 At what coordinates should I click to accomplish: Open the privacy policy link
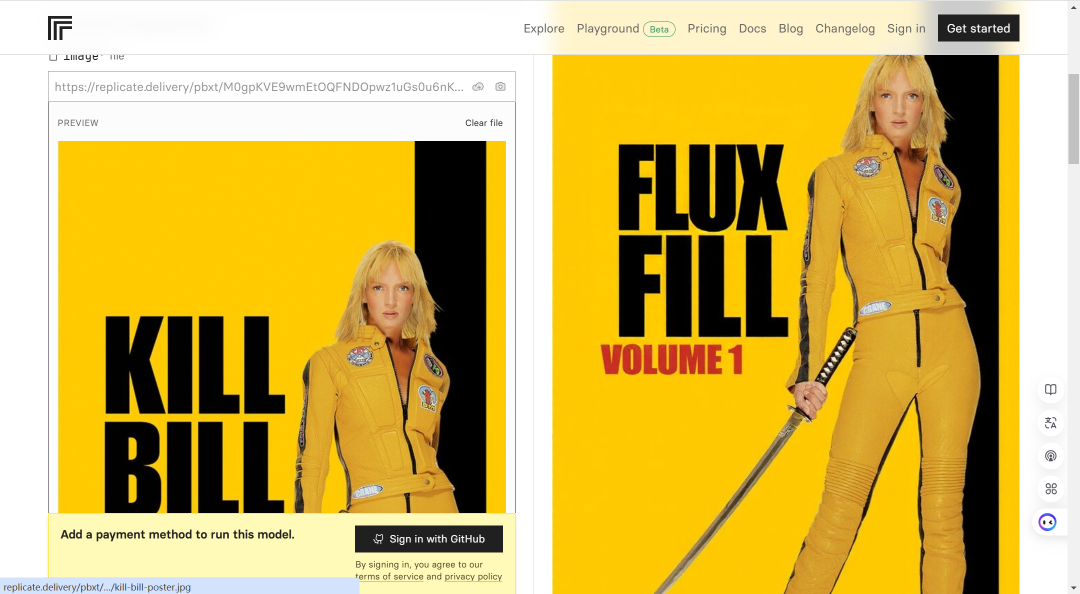click(473, 577)
